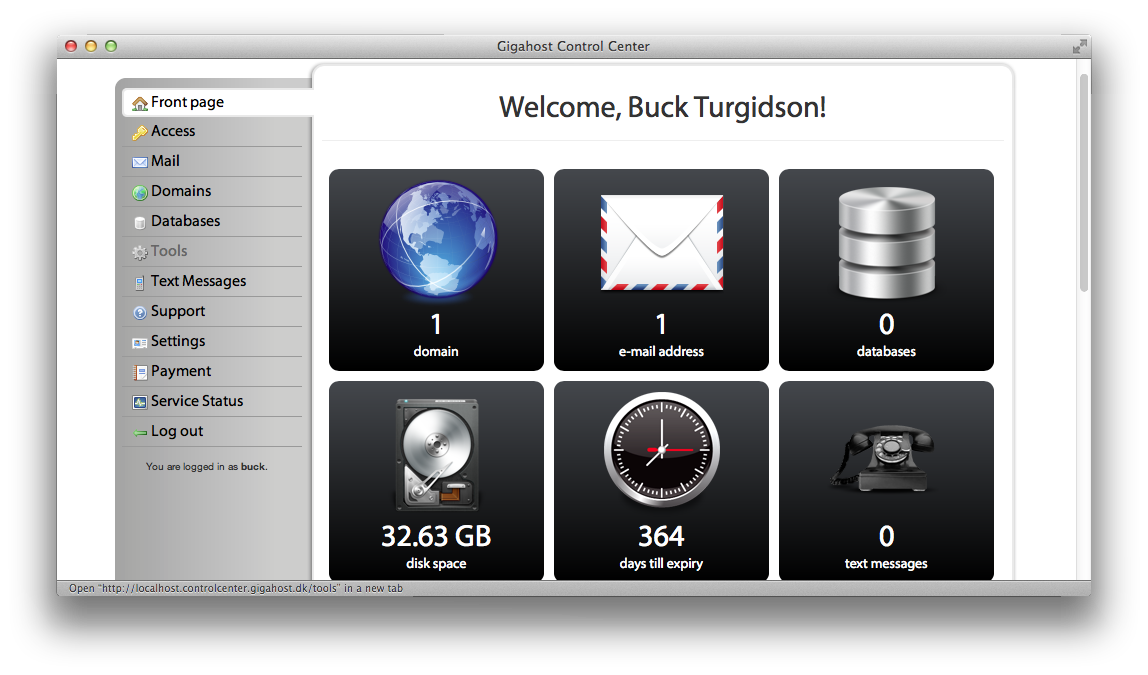The height and width of the screenshot is (675, 1148).
Task: Click the Log out icon
Action: [140, 433]
